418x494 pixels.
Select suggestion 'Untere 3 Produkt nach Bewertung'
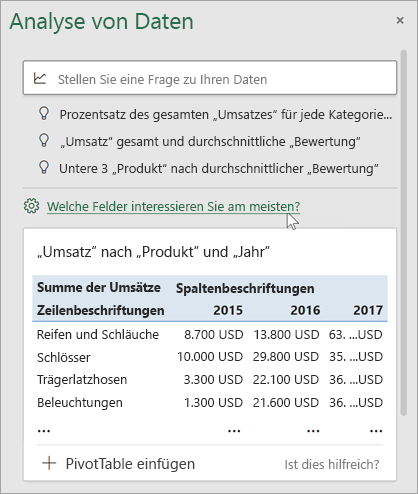(x=219, y=169)
